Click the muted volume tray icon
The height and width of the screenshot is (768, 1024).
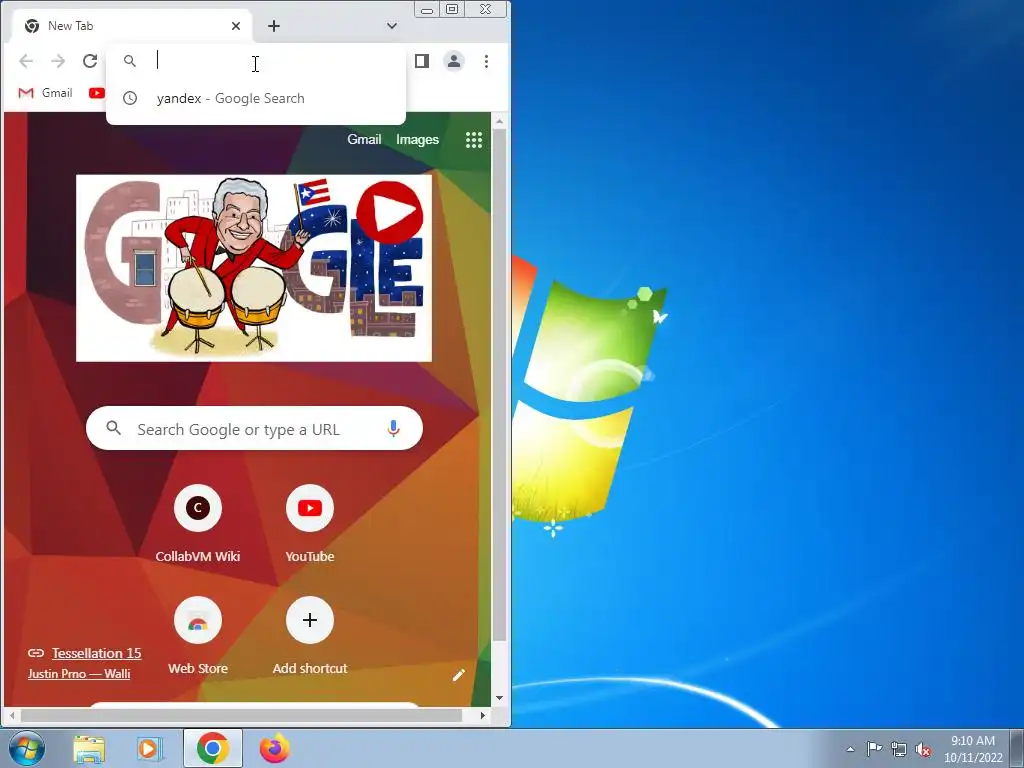[x=923, y=749]
